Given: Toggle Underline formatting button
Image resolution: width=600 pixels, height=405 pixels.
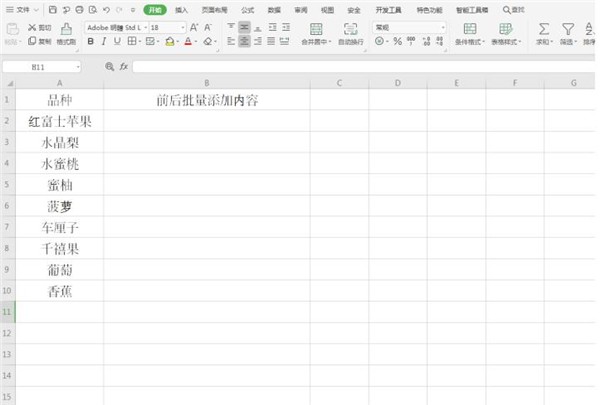Looking at the screenshot, I should coord(117,41).
